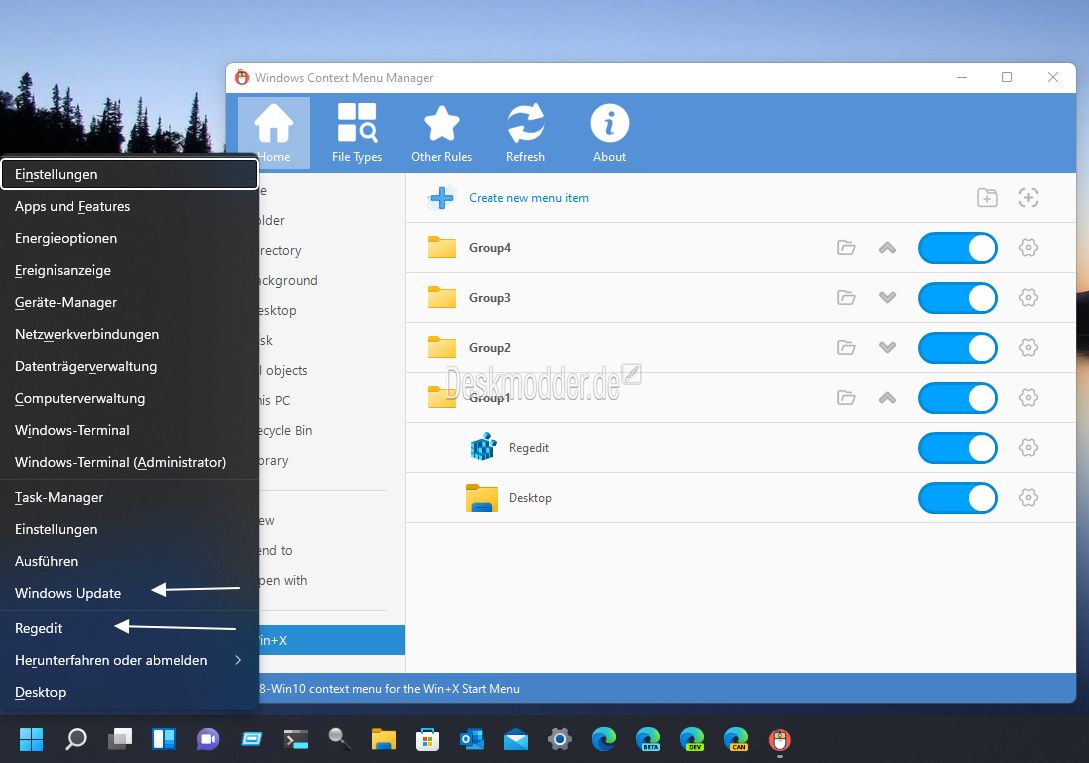Image resolution: width=1089 pixels, height=763 pixels.
Task: Click the new folder group icon top right
Action: coord(987,198)
